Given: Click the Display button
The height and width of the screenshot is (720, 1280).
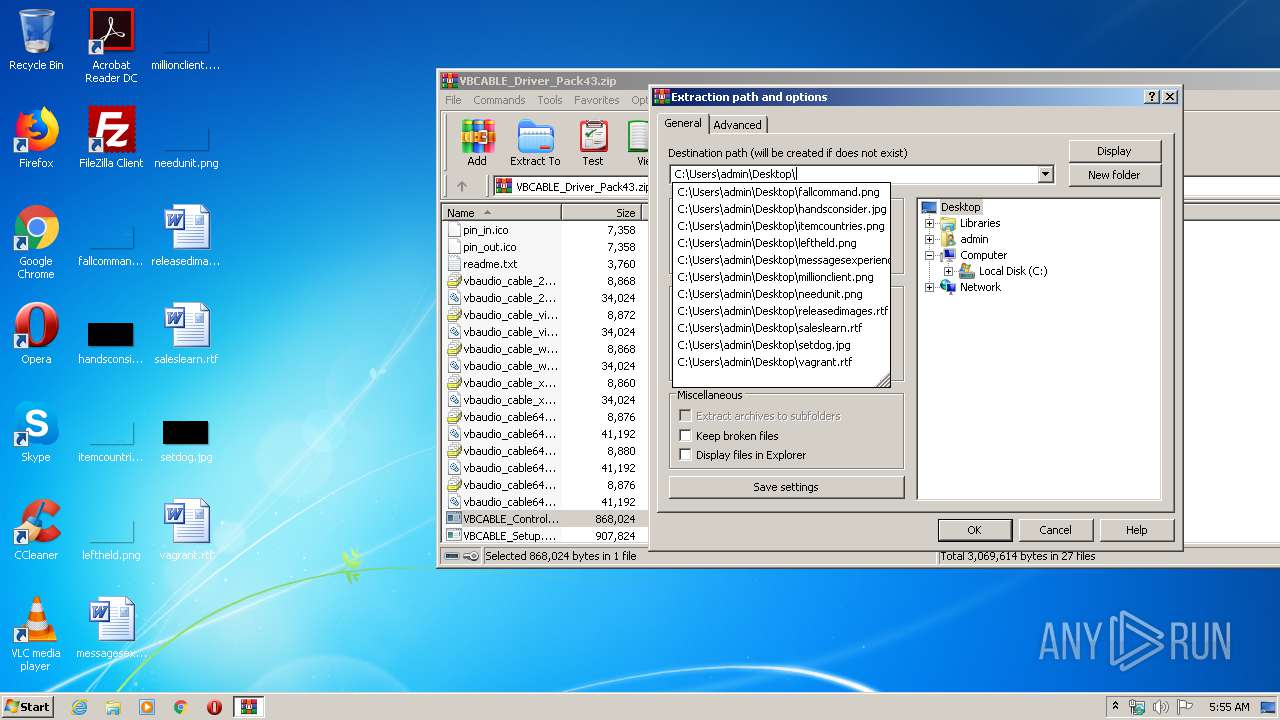Looking at the screenshot, I should coord(1114,151).
